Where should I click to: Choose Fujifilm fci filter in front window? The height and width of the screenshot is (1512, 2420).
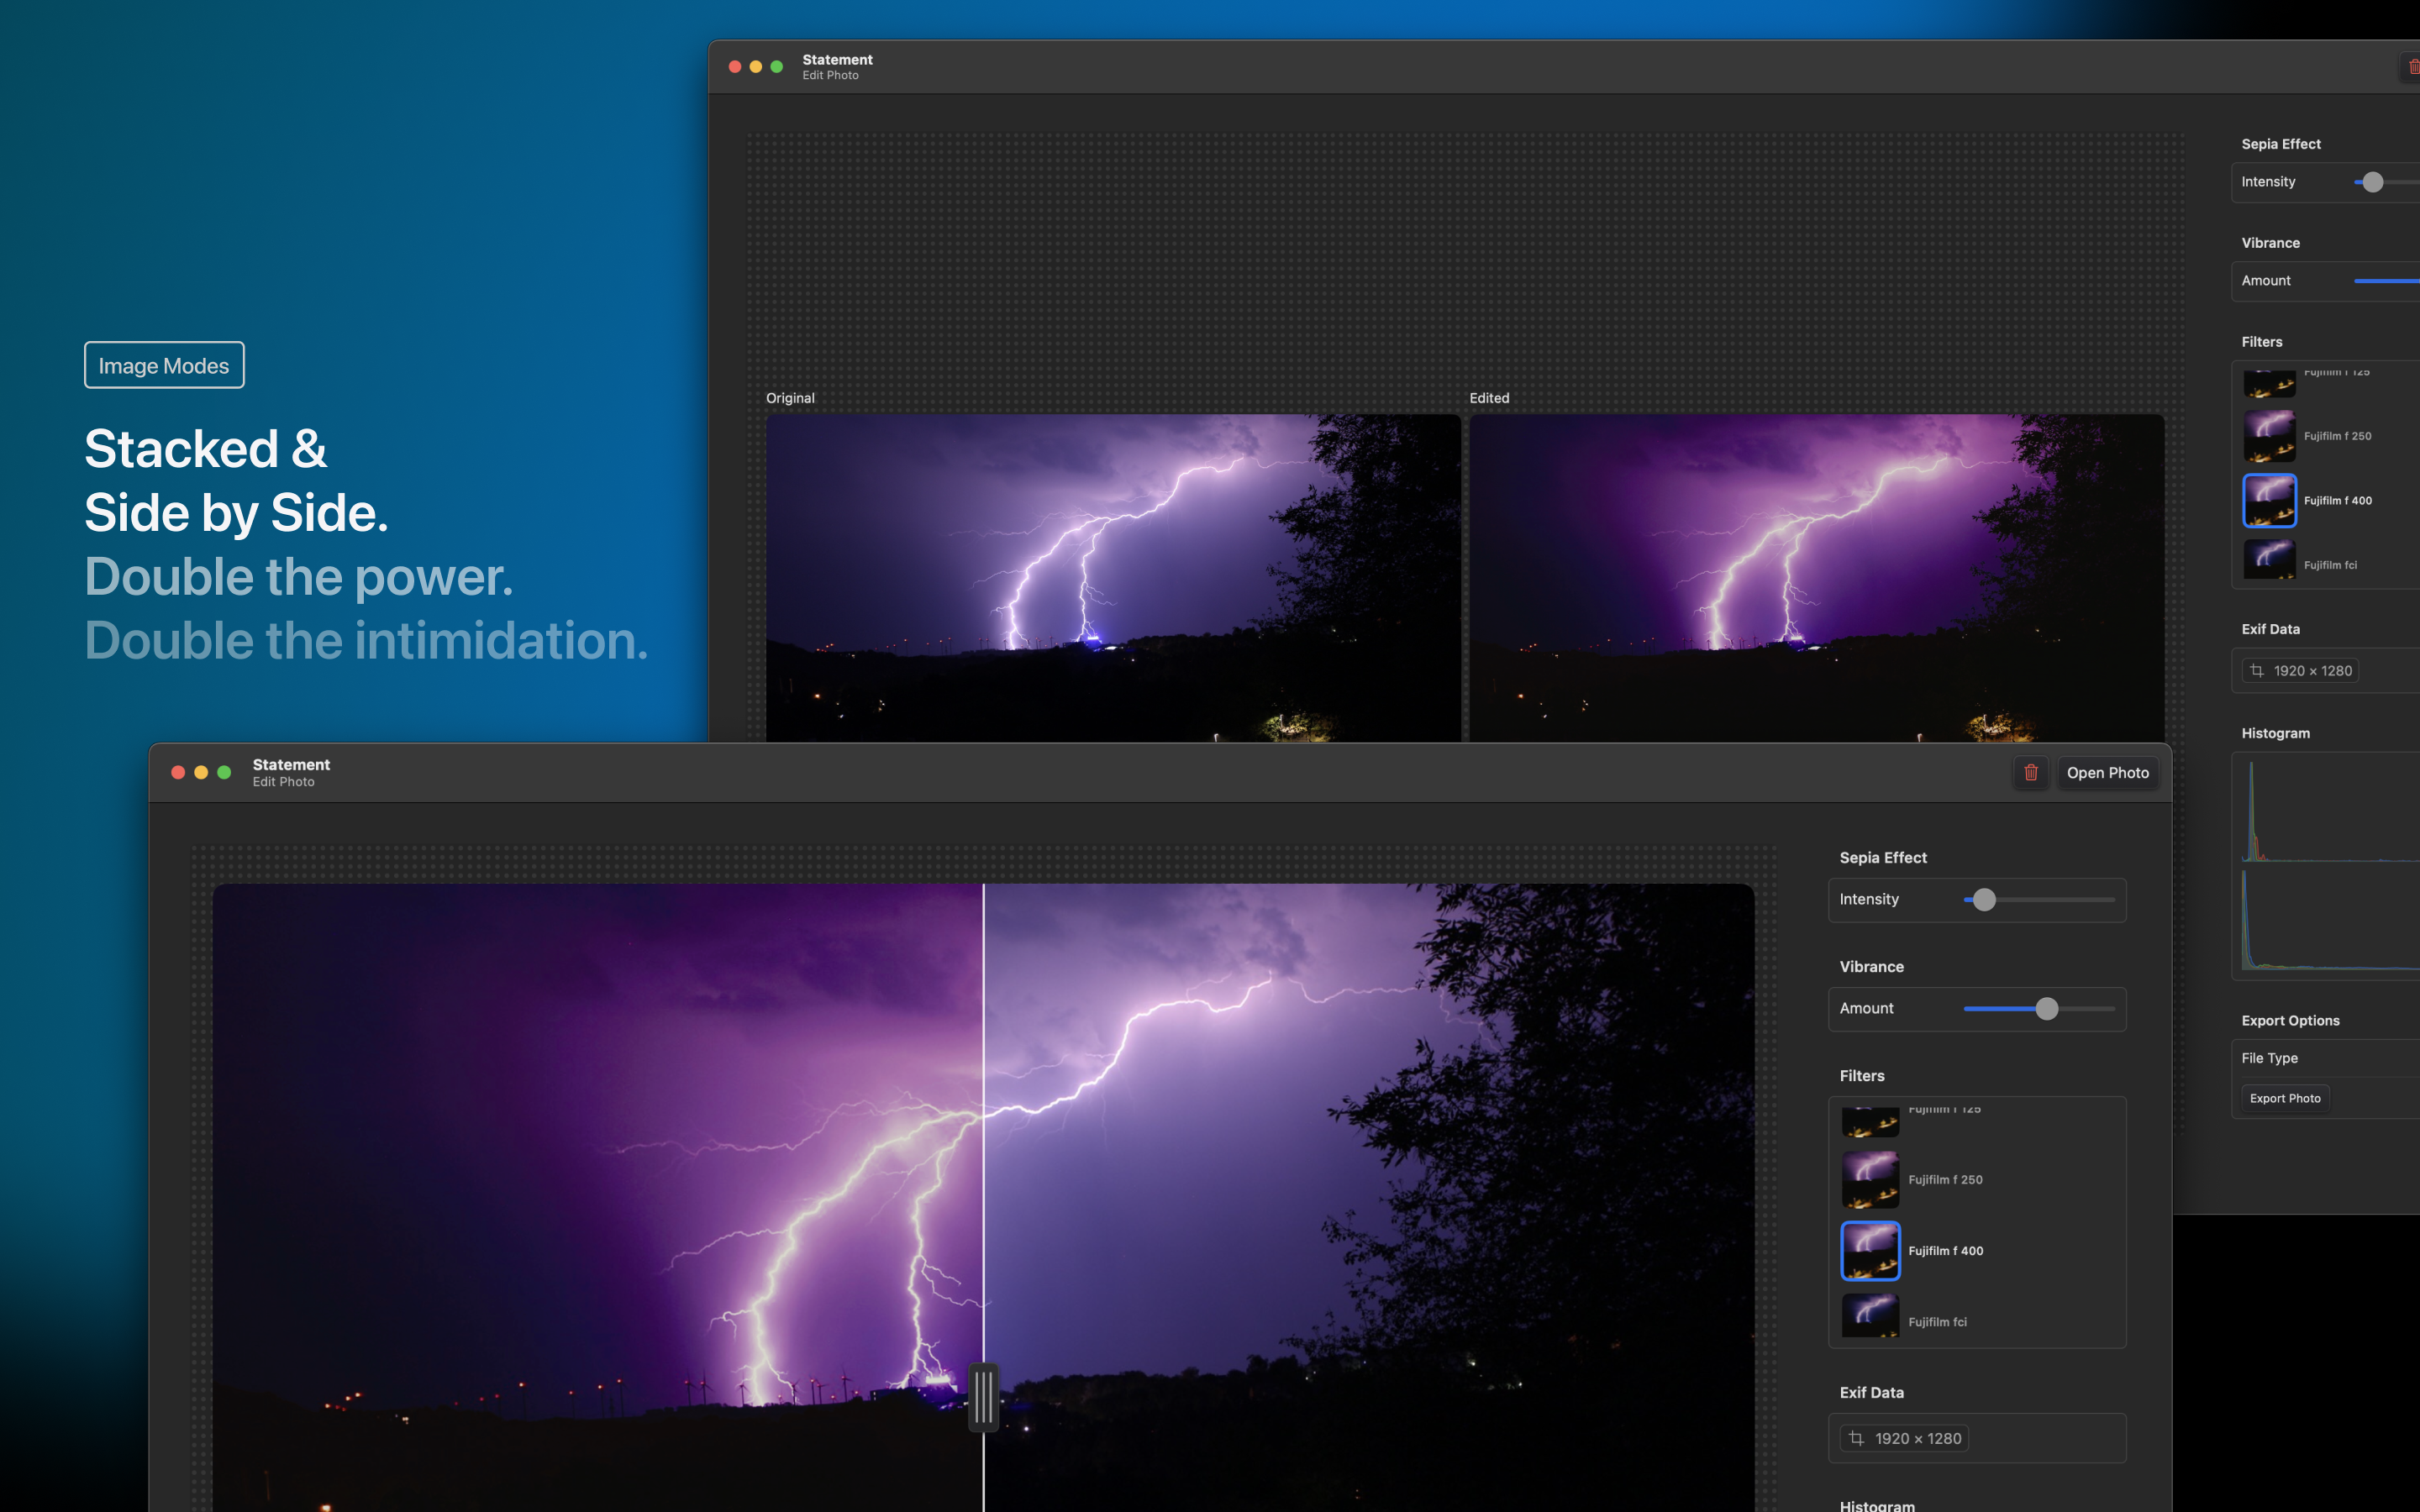tap(1870, 1318)
